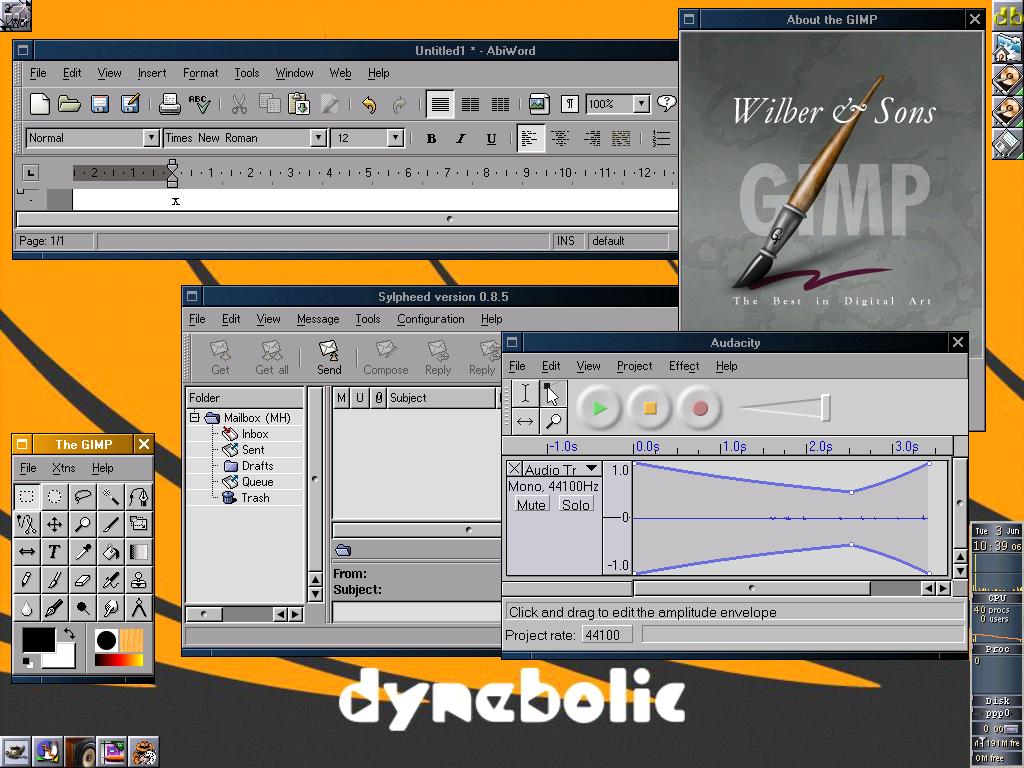Select the Fuzzy Select magic wand tool
The width and height of the screenshot is (1024, 768).
click(x=111, y=497)
